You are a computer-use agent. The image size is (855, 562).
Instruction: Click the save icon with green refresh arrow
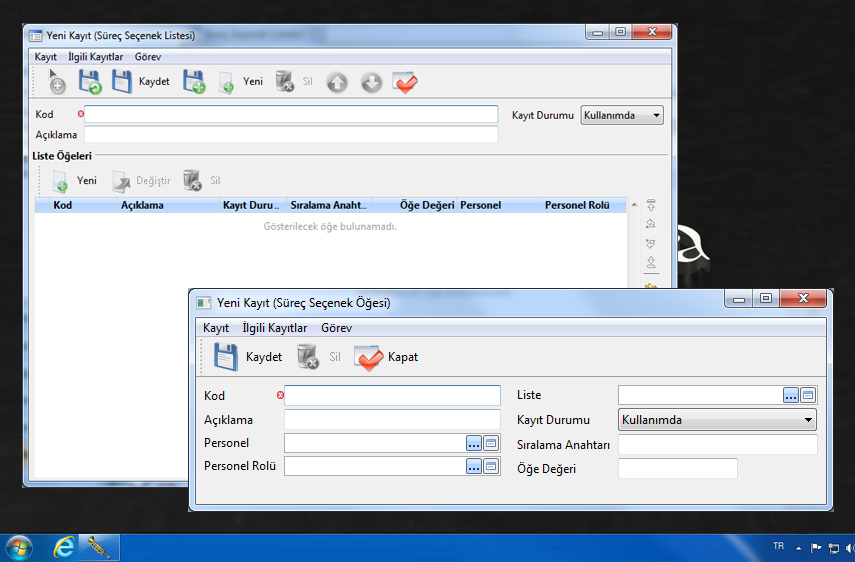point(90,82)
